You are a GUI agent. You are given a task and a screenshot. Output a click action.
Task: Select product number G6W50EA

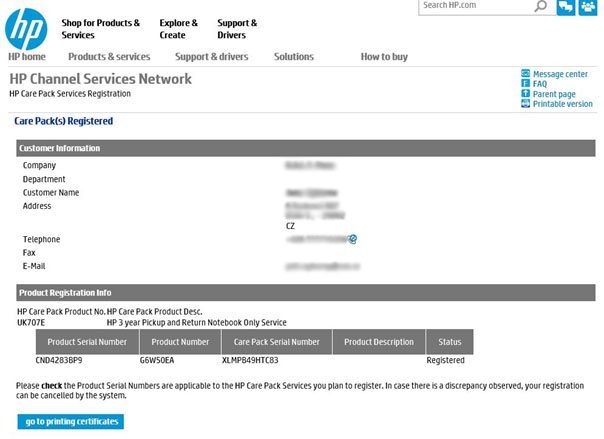pos(157,360)
